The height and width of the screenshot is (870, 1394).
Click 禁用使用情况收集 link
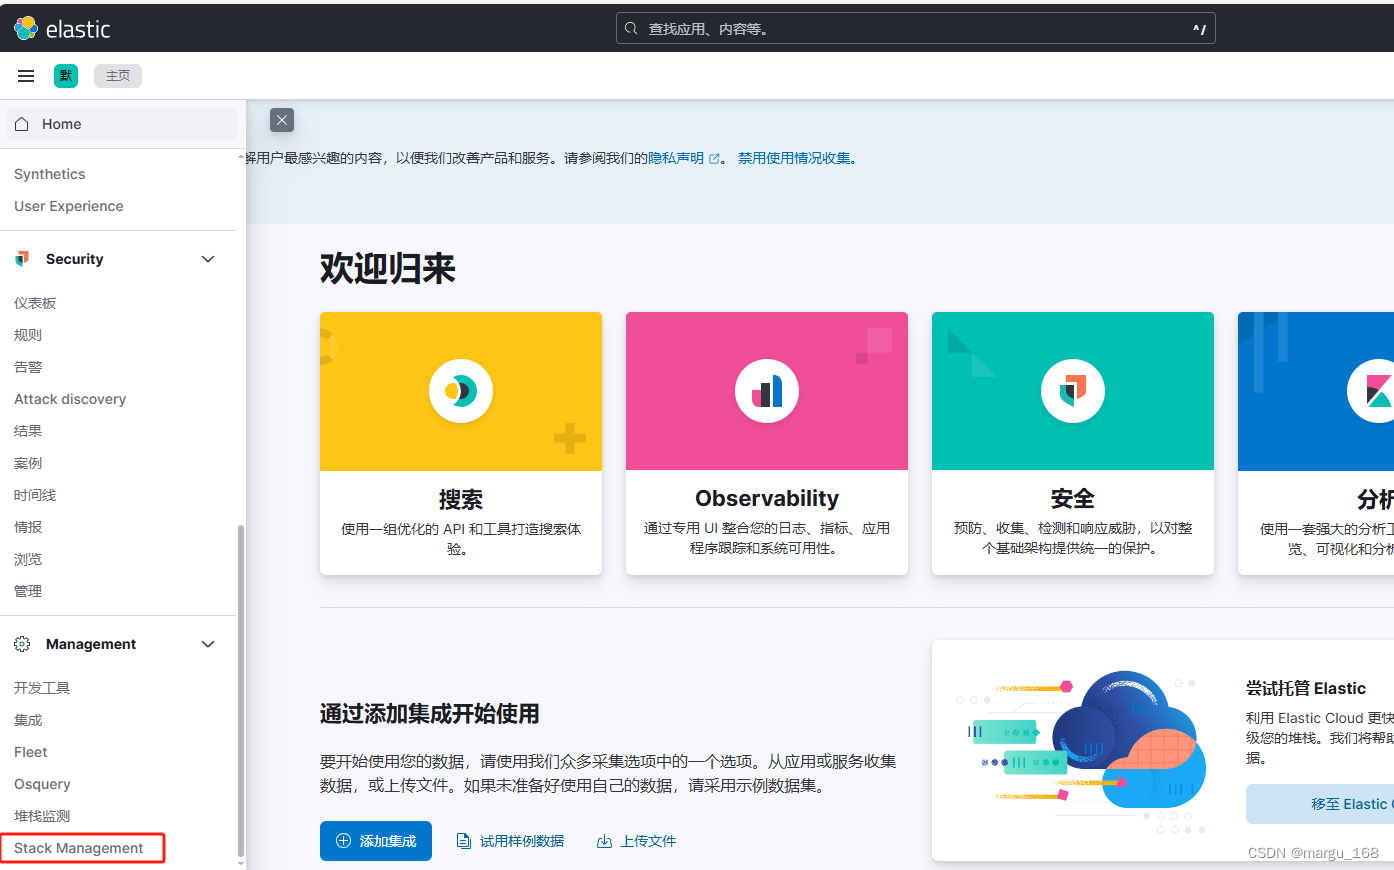click(x=795, y=158)
